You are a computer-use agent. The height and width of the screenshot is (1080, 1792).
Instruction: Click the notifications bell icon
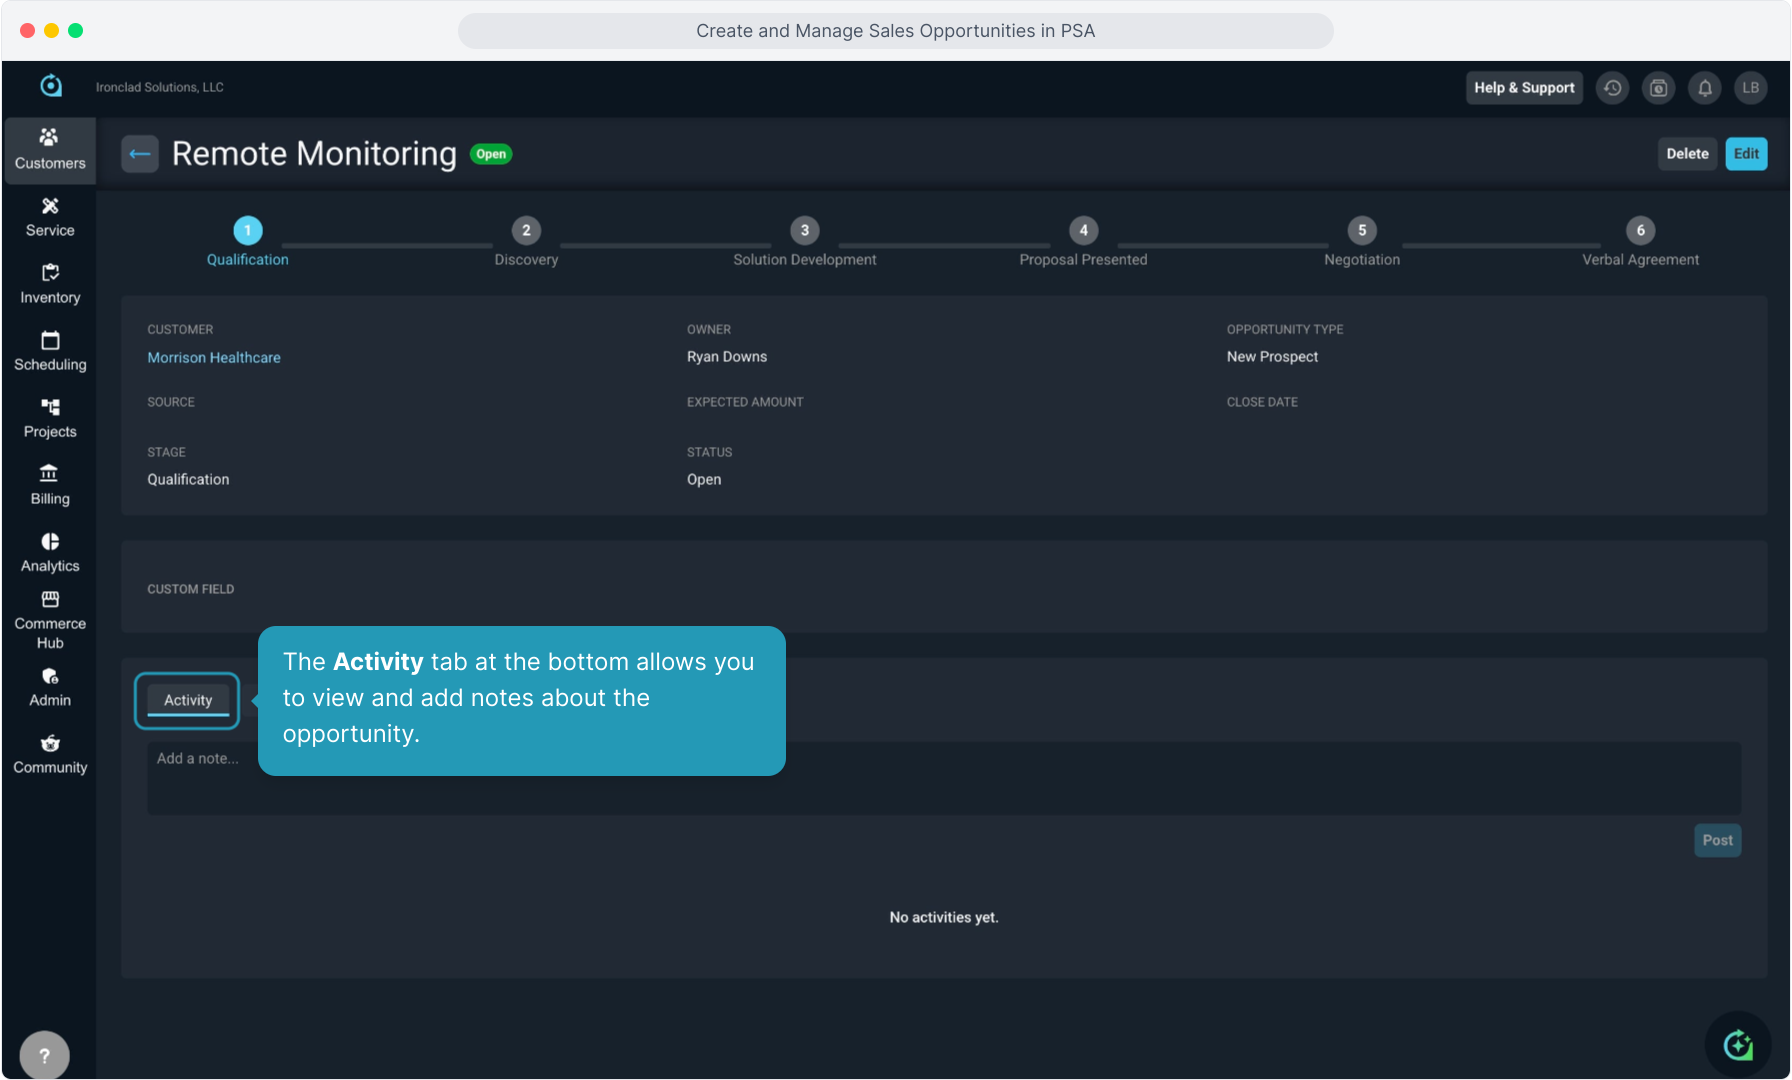pos(1705,88)
